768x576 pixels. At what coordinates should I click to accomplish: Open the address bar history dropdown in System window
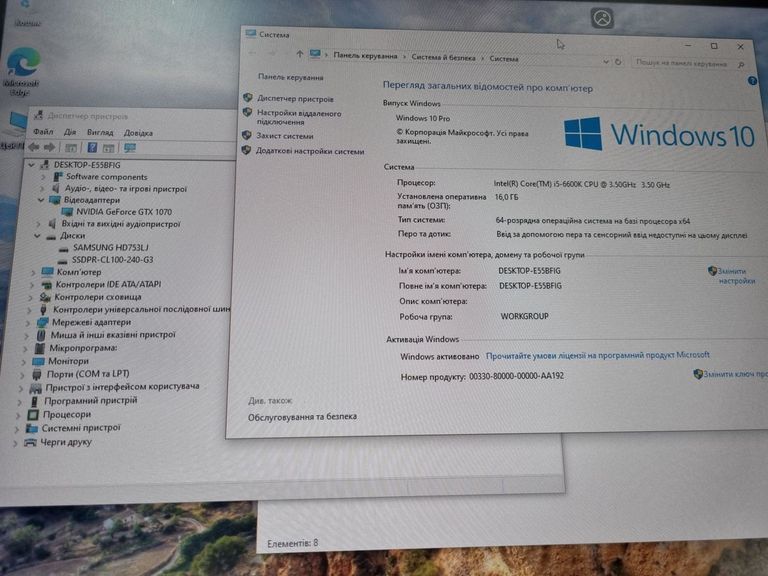coord(606,61)
